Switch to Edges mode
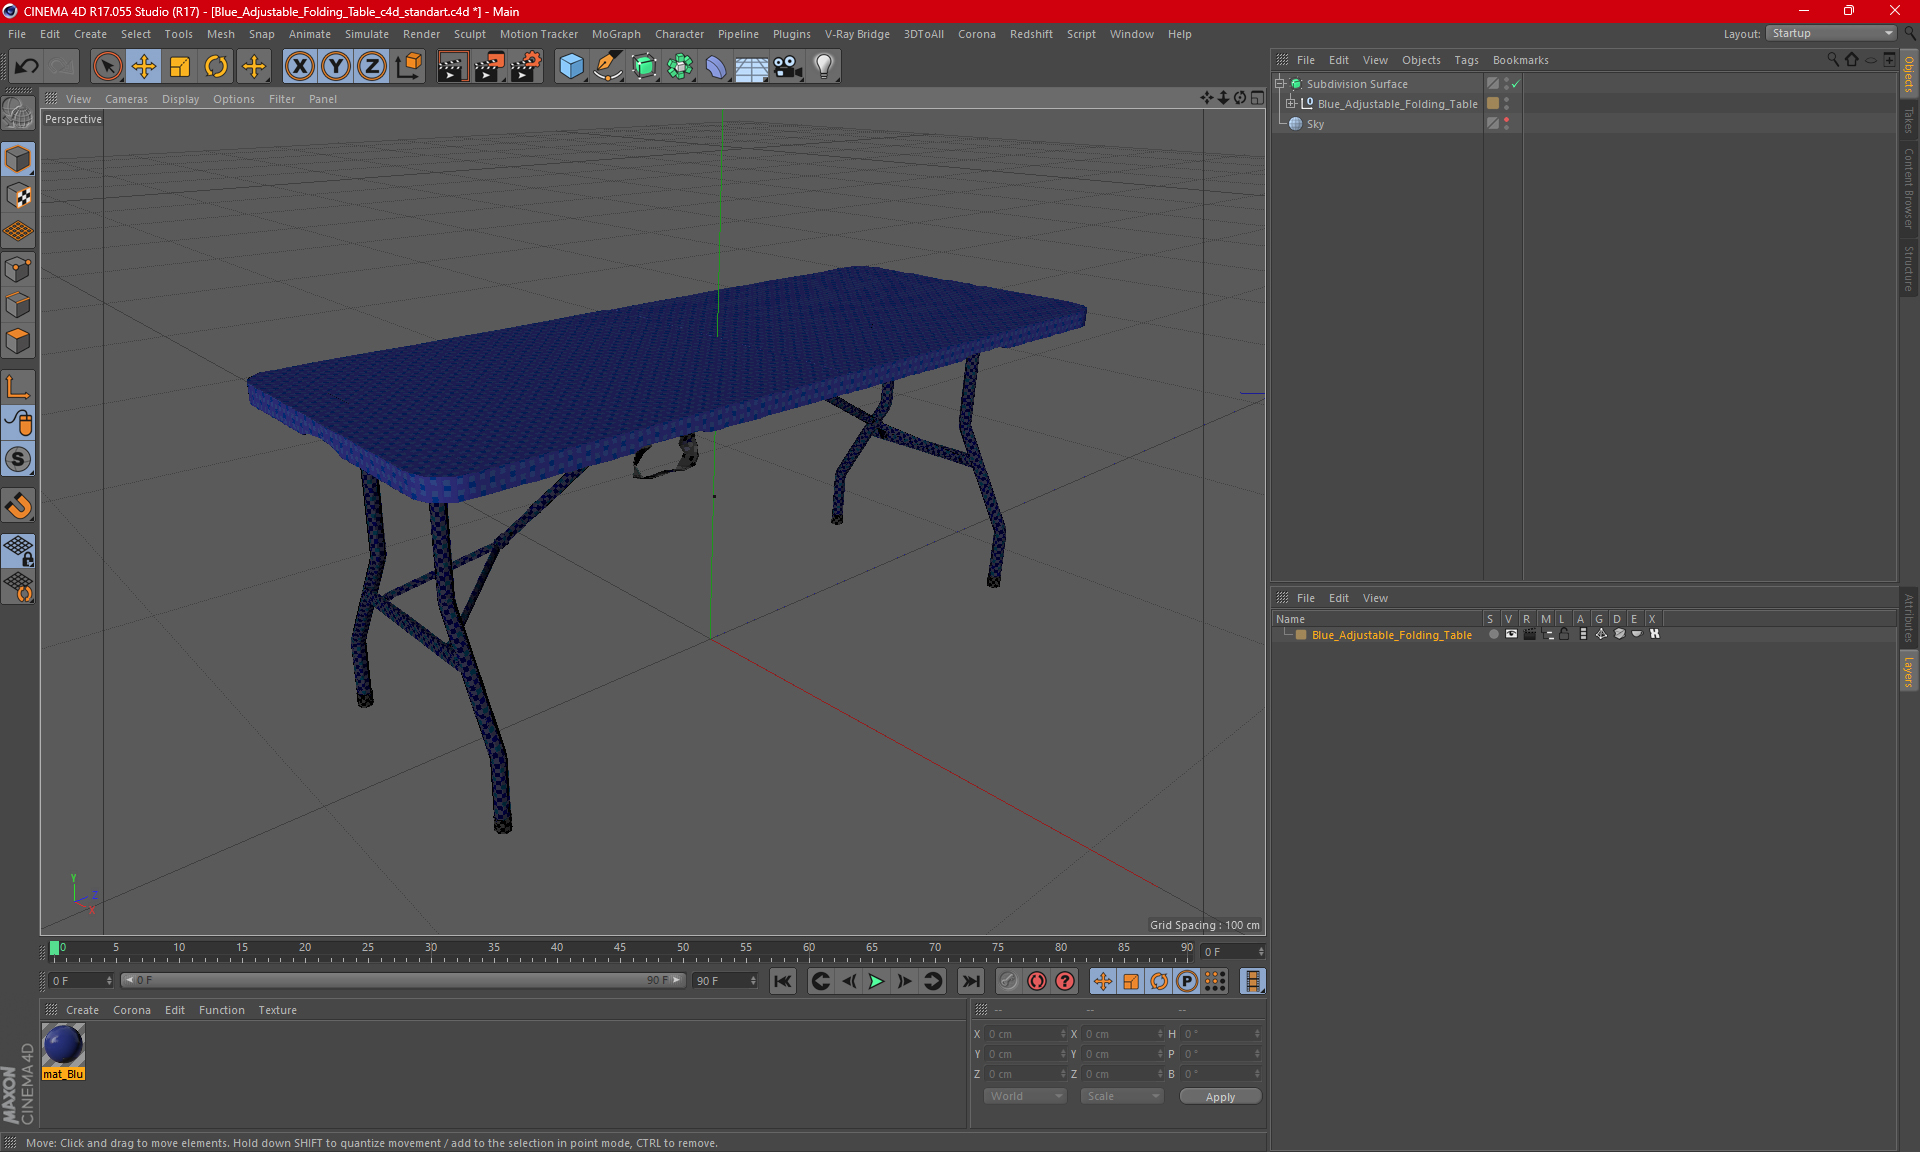 coord(18,305)
